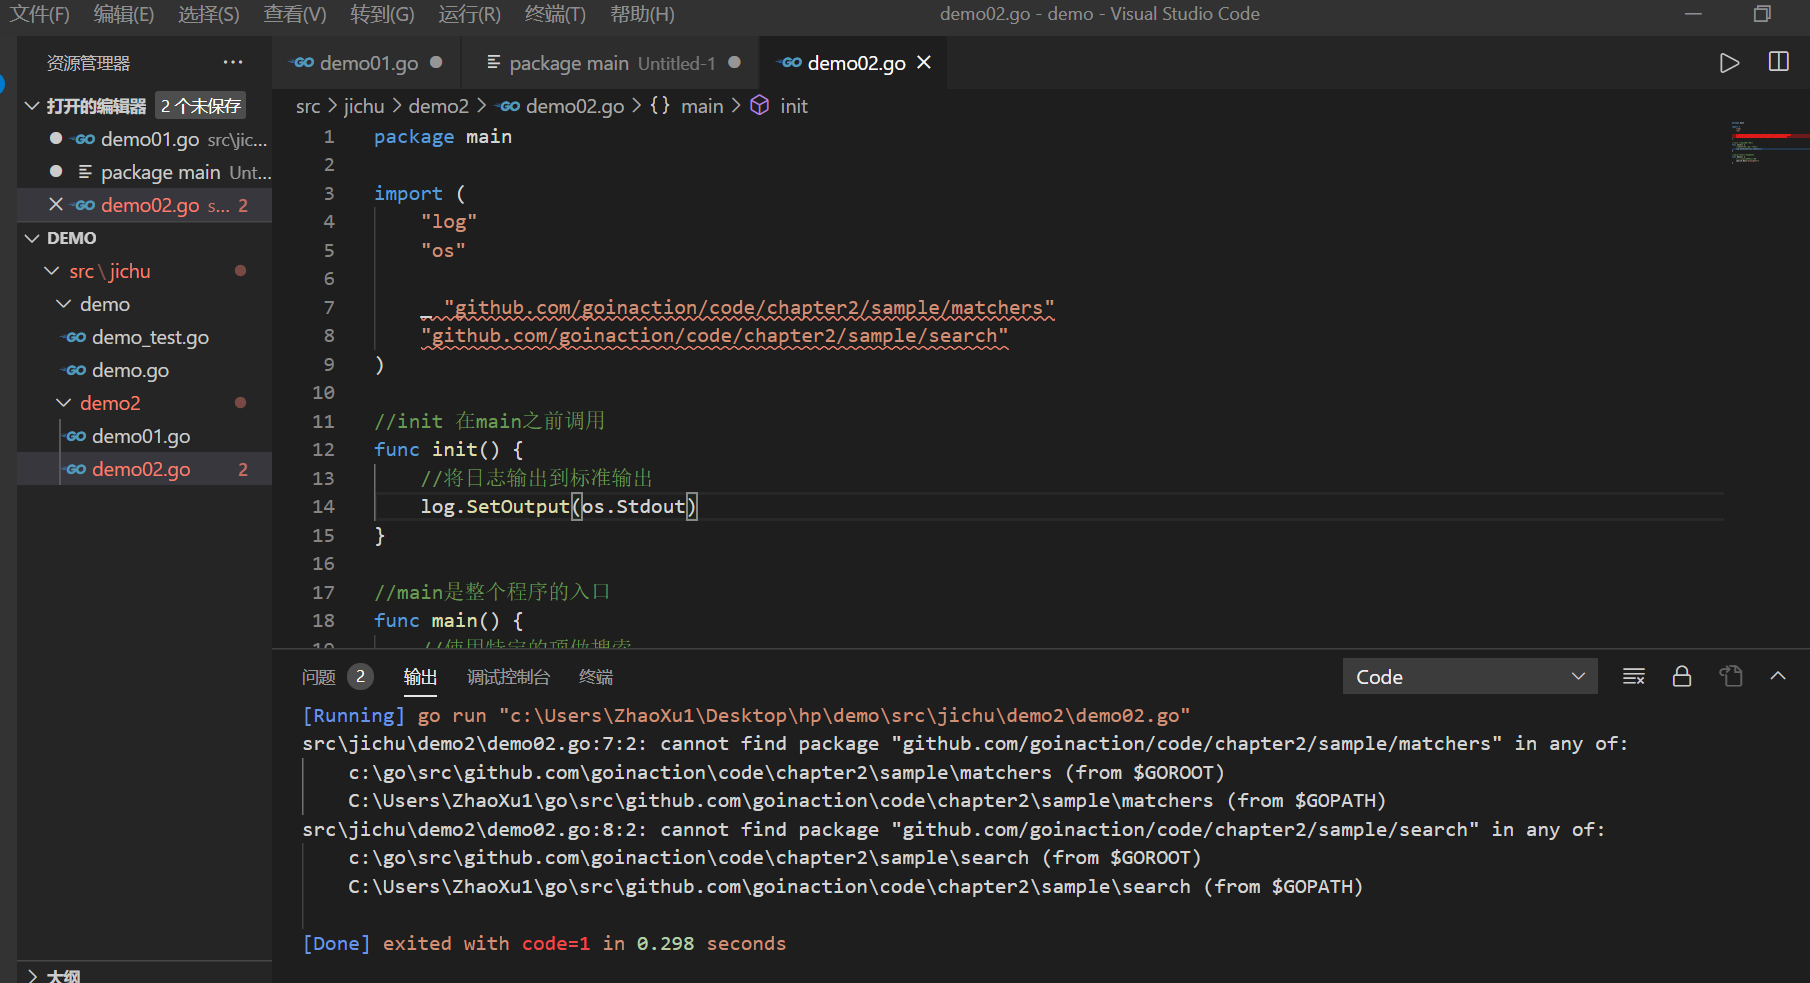The height and width of the screenshot is (983, 1810).
Task: Click the jichu breadcrumb
Action: [364, 106]
